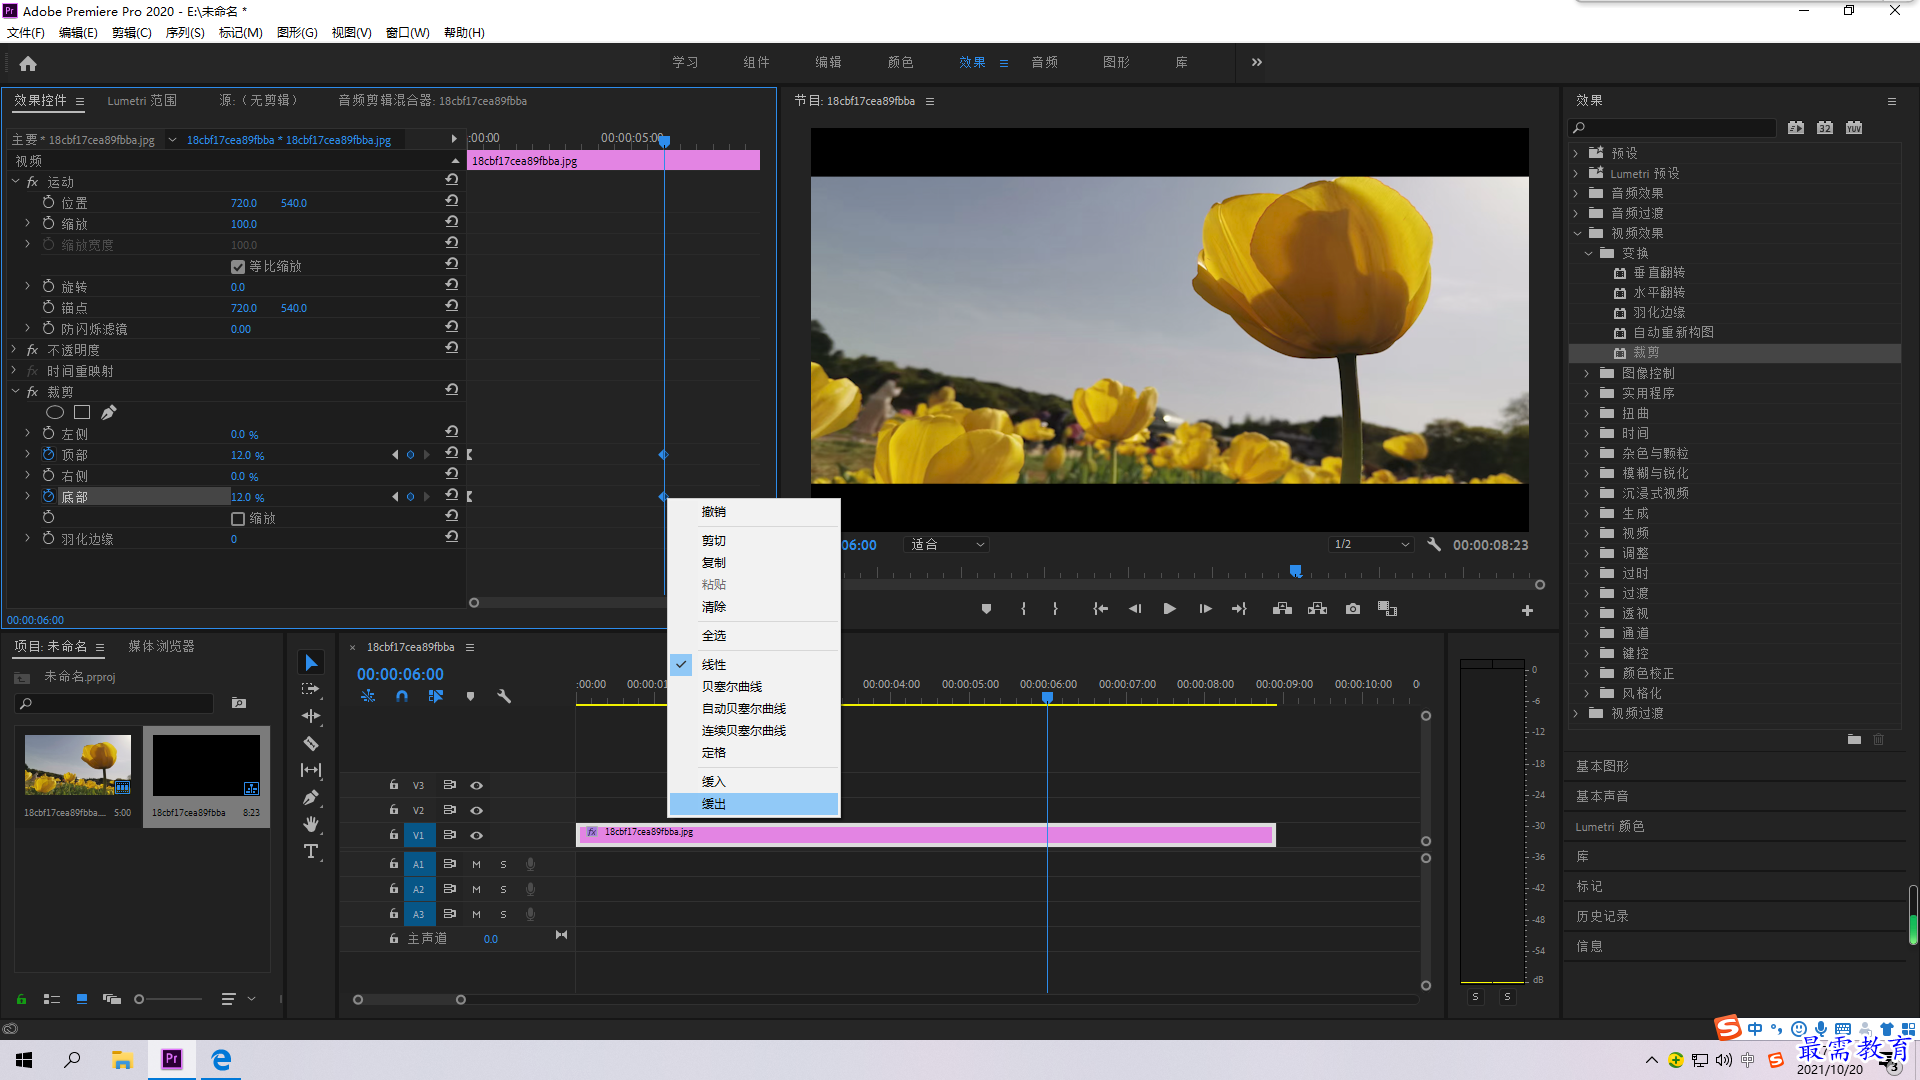The height and width of the screenshot is (1080, 1920).
Task: Collapse the 视频效果 folder
Action: (x=1576, y=233)
